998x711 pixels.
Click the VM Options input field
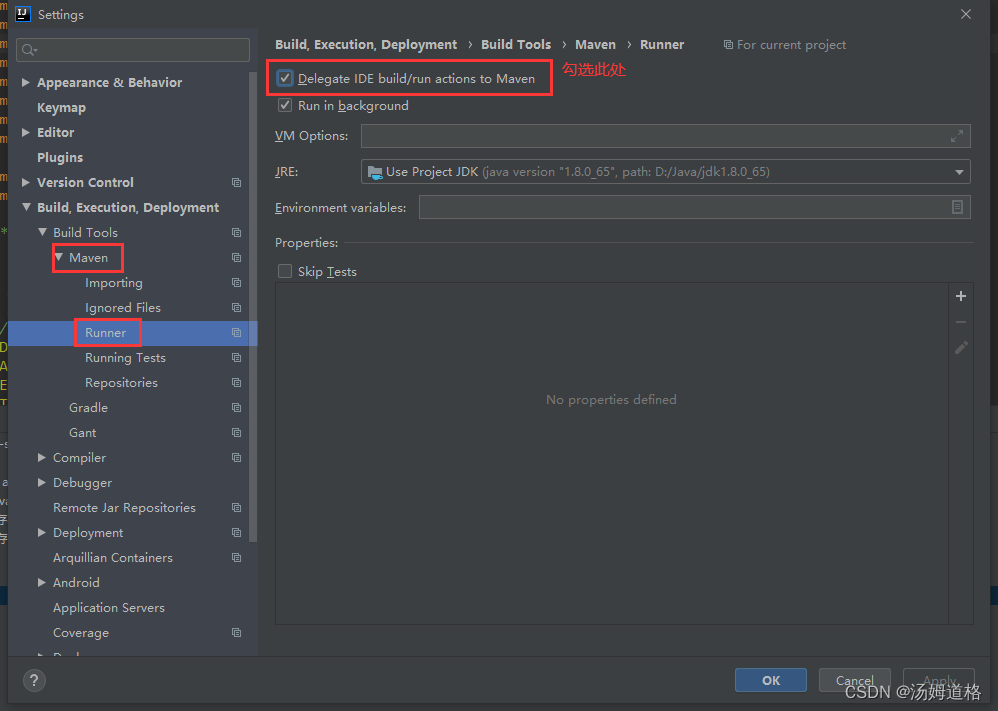pyautogui.click(x=665, y=136)
